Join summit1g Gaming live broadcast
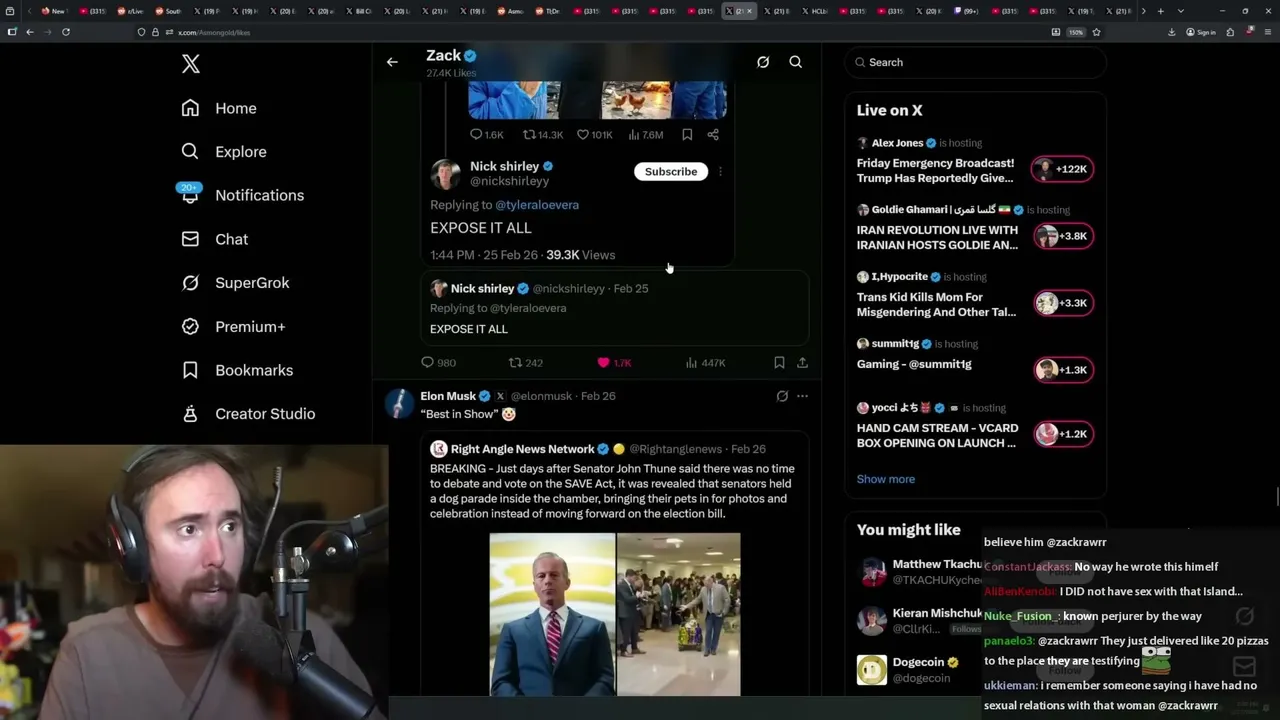The width and height of the screenshot is (1280, 720). coord(1063,370)
